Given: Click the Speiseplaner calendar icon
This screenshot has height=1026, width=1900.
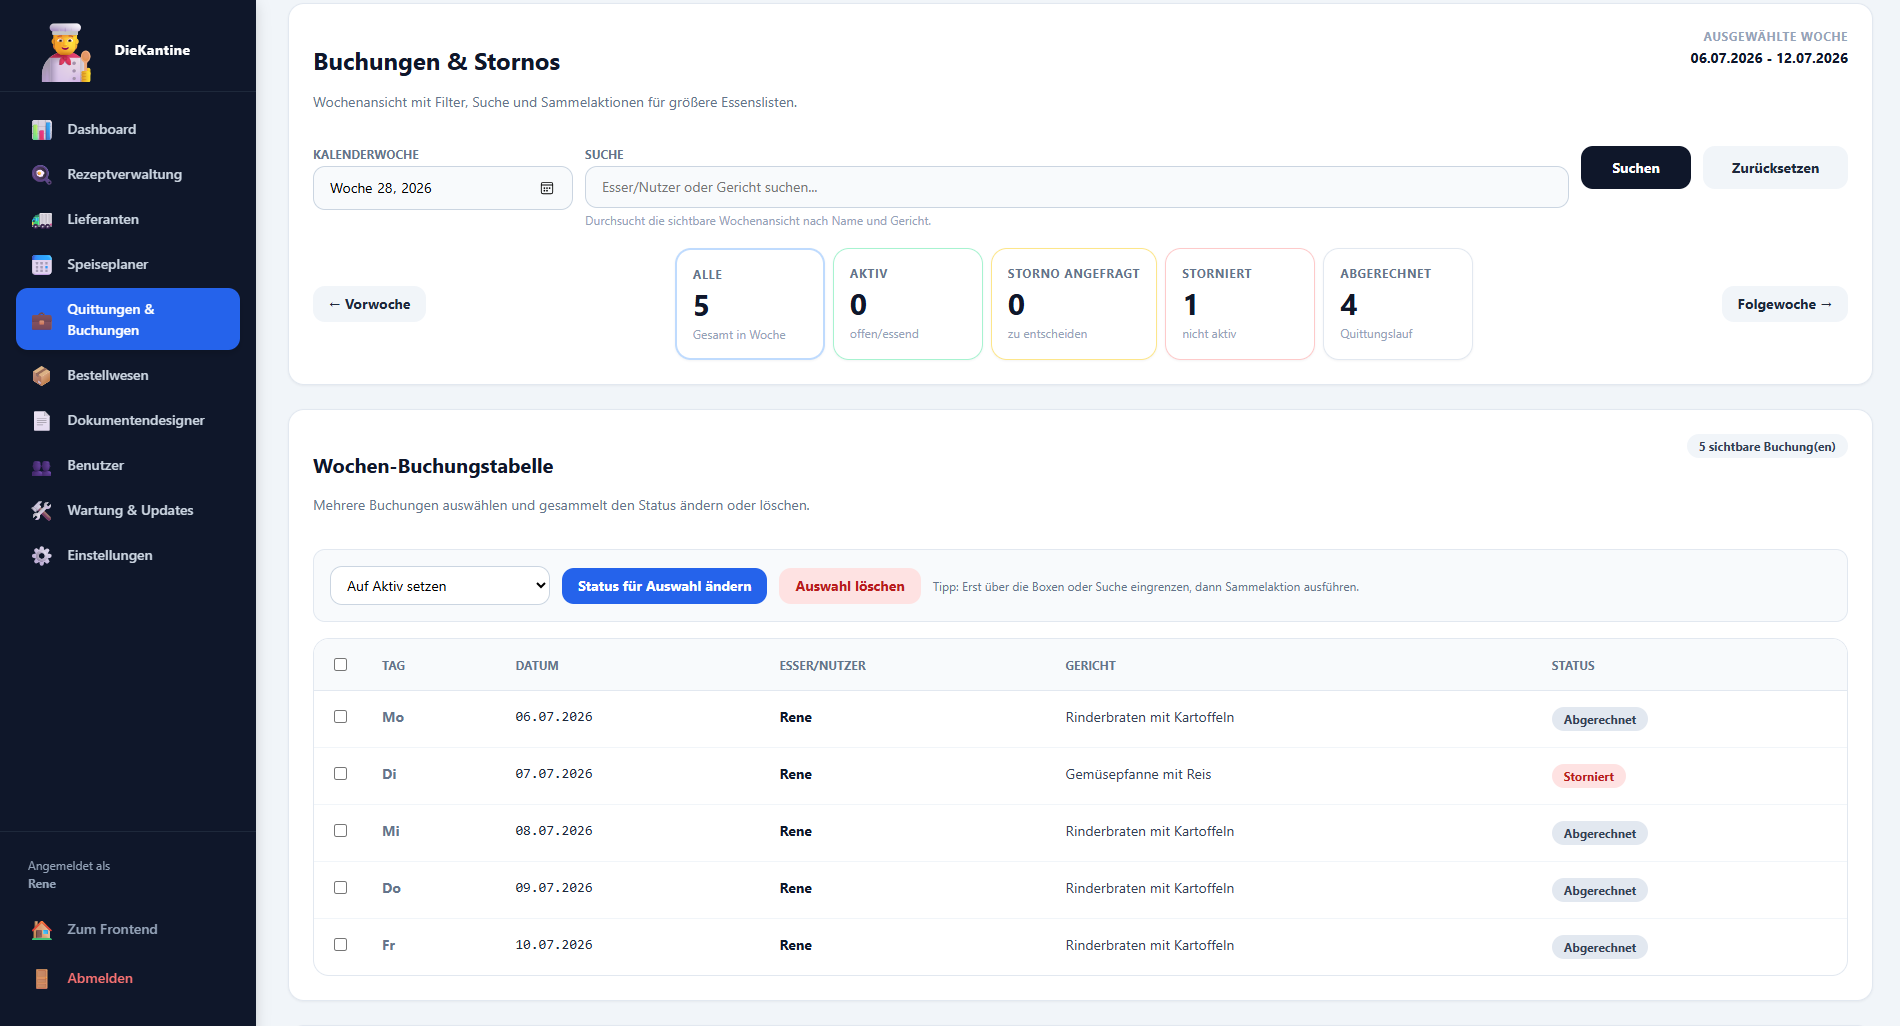Looking at the screenshot, I should pos(42,265).
